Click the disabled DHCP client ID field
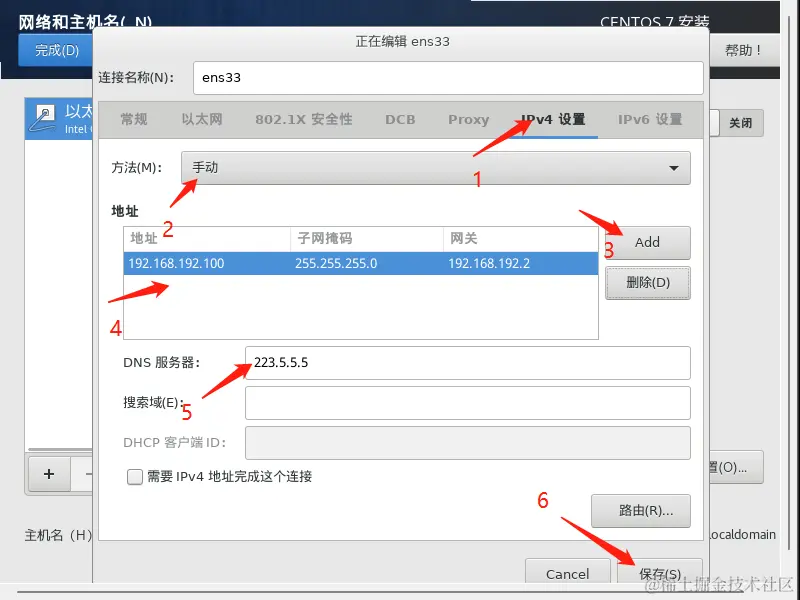800x600 pixels. (x=467, y=443)
